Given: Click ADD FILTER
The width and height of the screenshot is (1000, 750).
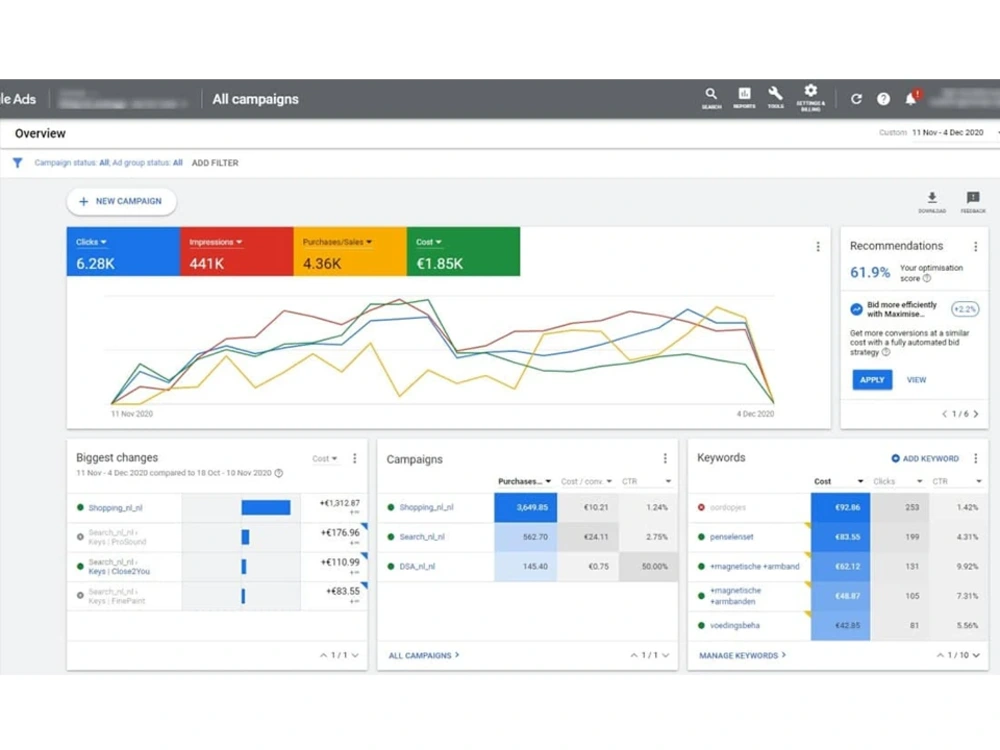Looking at the screenshot, I should [215, 163].
